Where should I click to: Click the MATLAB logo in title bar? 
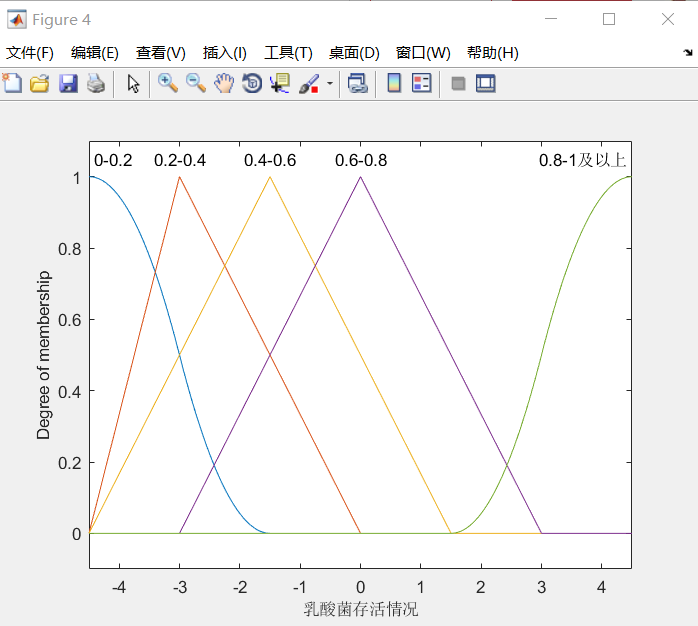17,20
